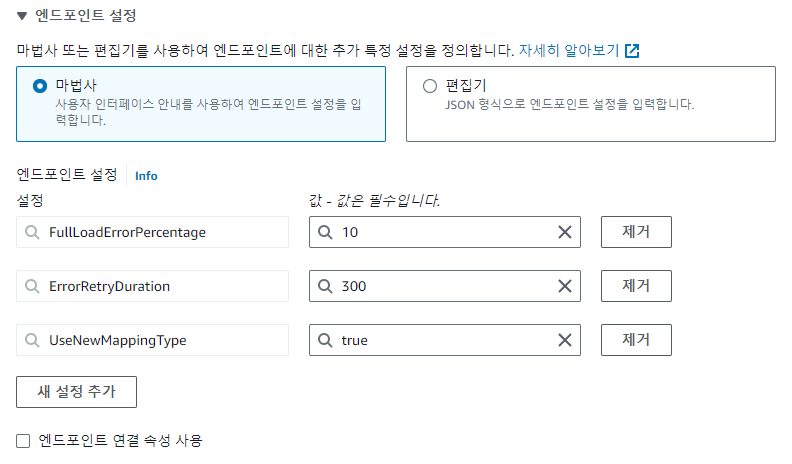
Task: Enable 엔드포인트 연결 속성 사용 checkbox
Action: (x=23, y=440)
